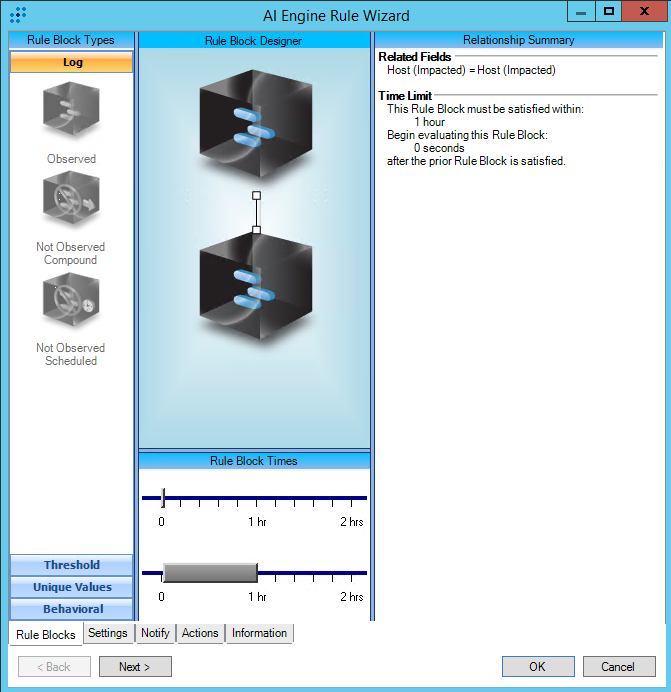
Task: Select the Not Observed Scheduled block icon
Action: point(71,303)
